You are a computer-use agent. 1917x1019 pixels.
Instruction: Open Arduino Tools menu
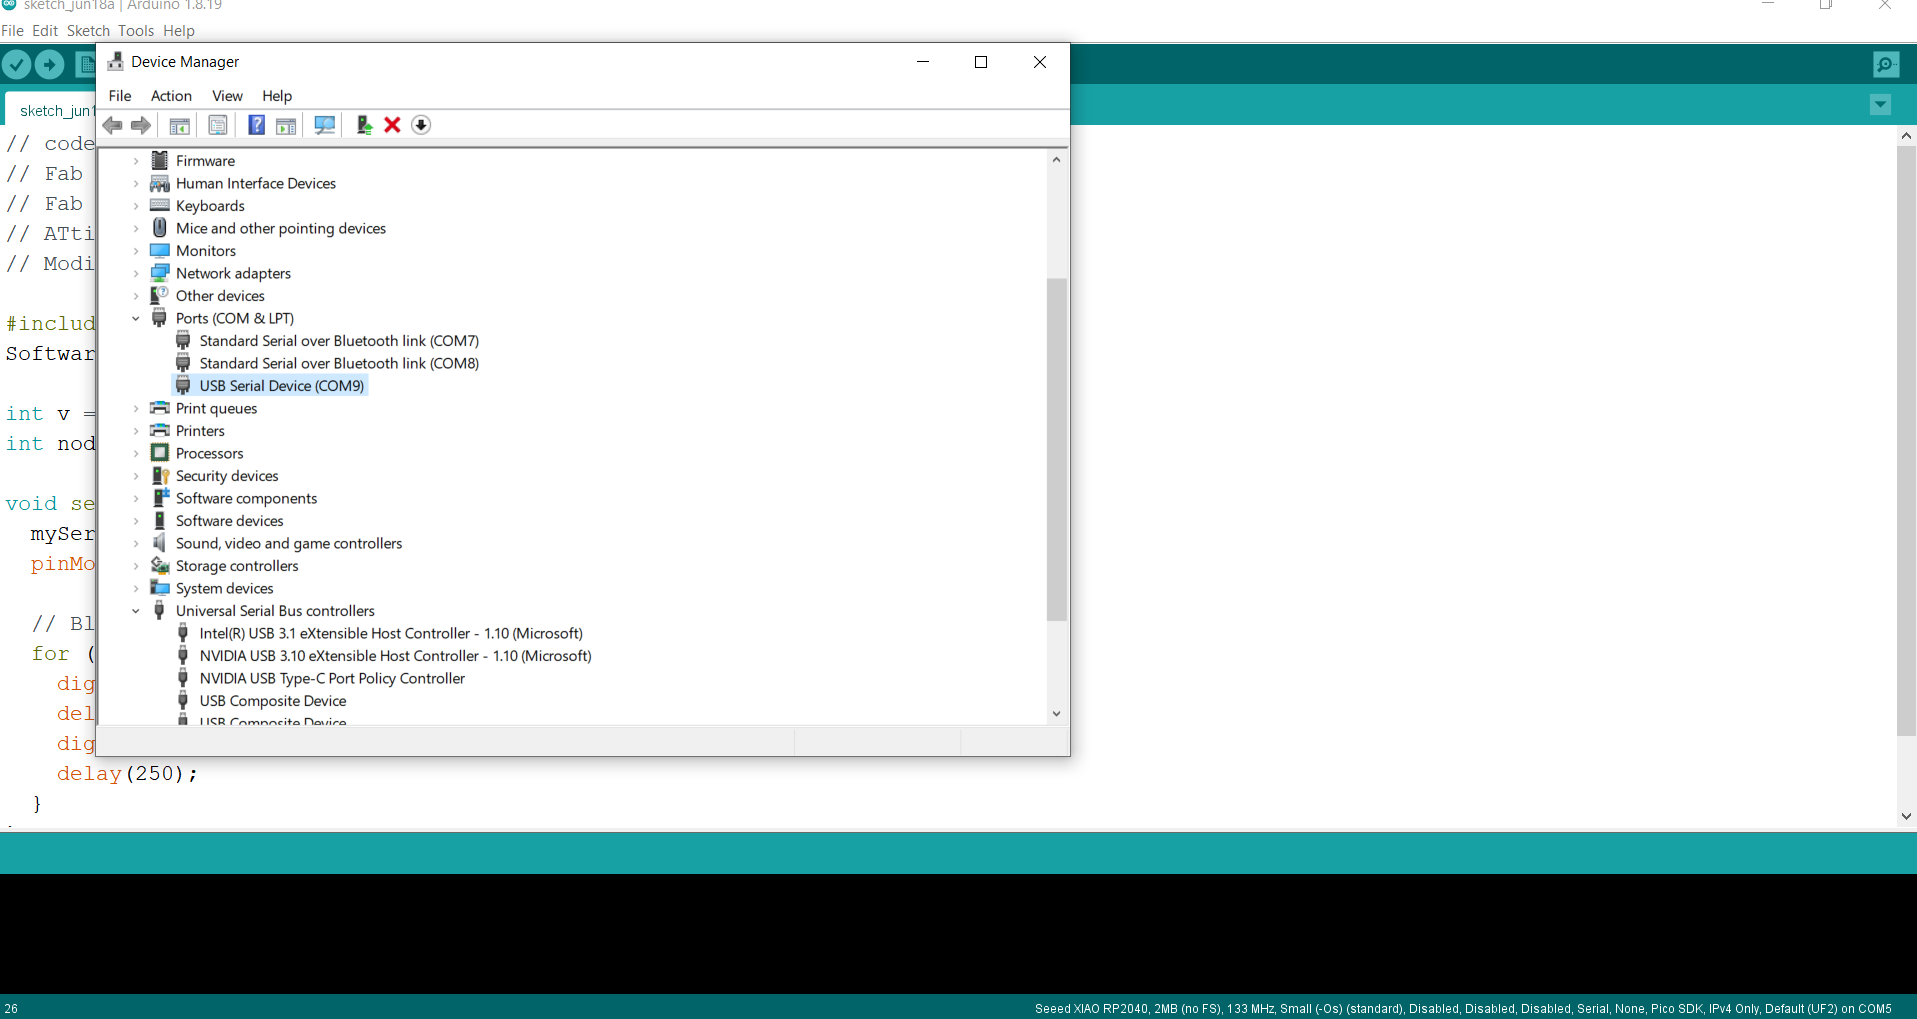point(136,31)
